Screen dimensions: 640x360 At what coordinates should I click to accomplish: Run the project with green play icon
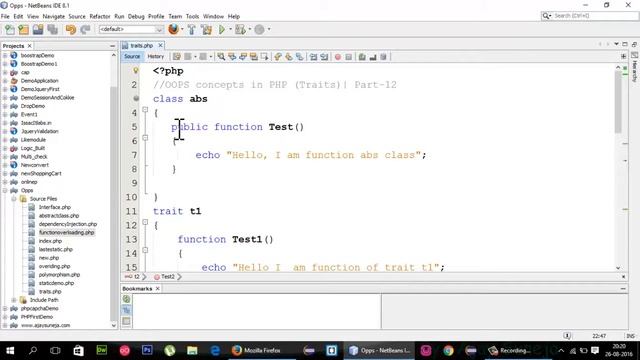click(x=222, y=29)
